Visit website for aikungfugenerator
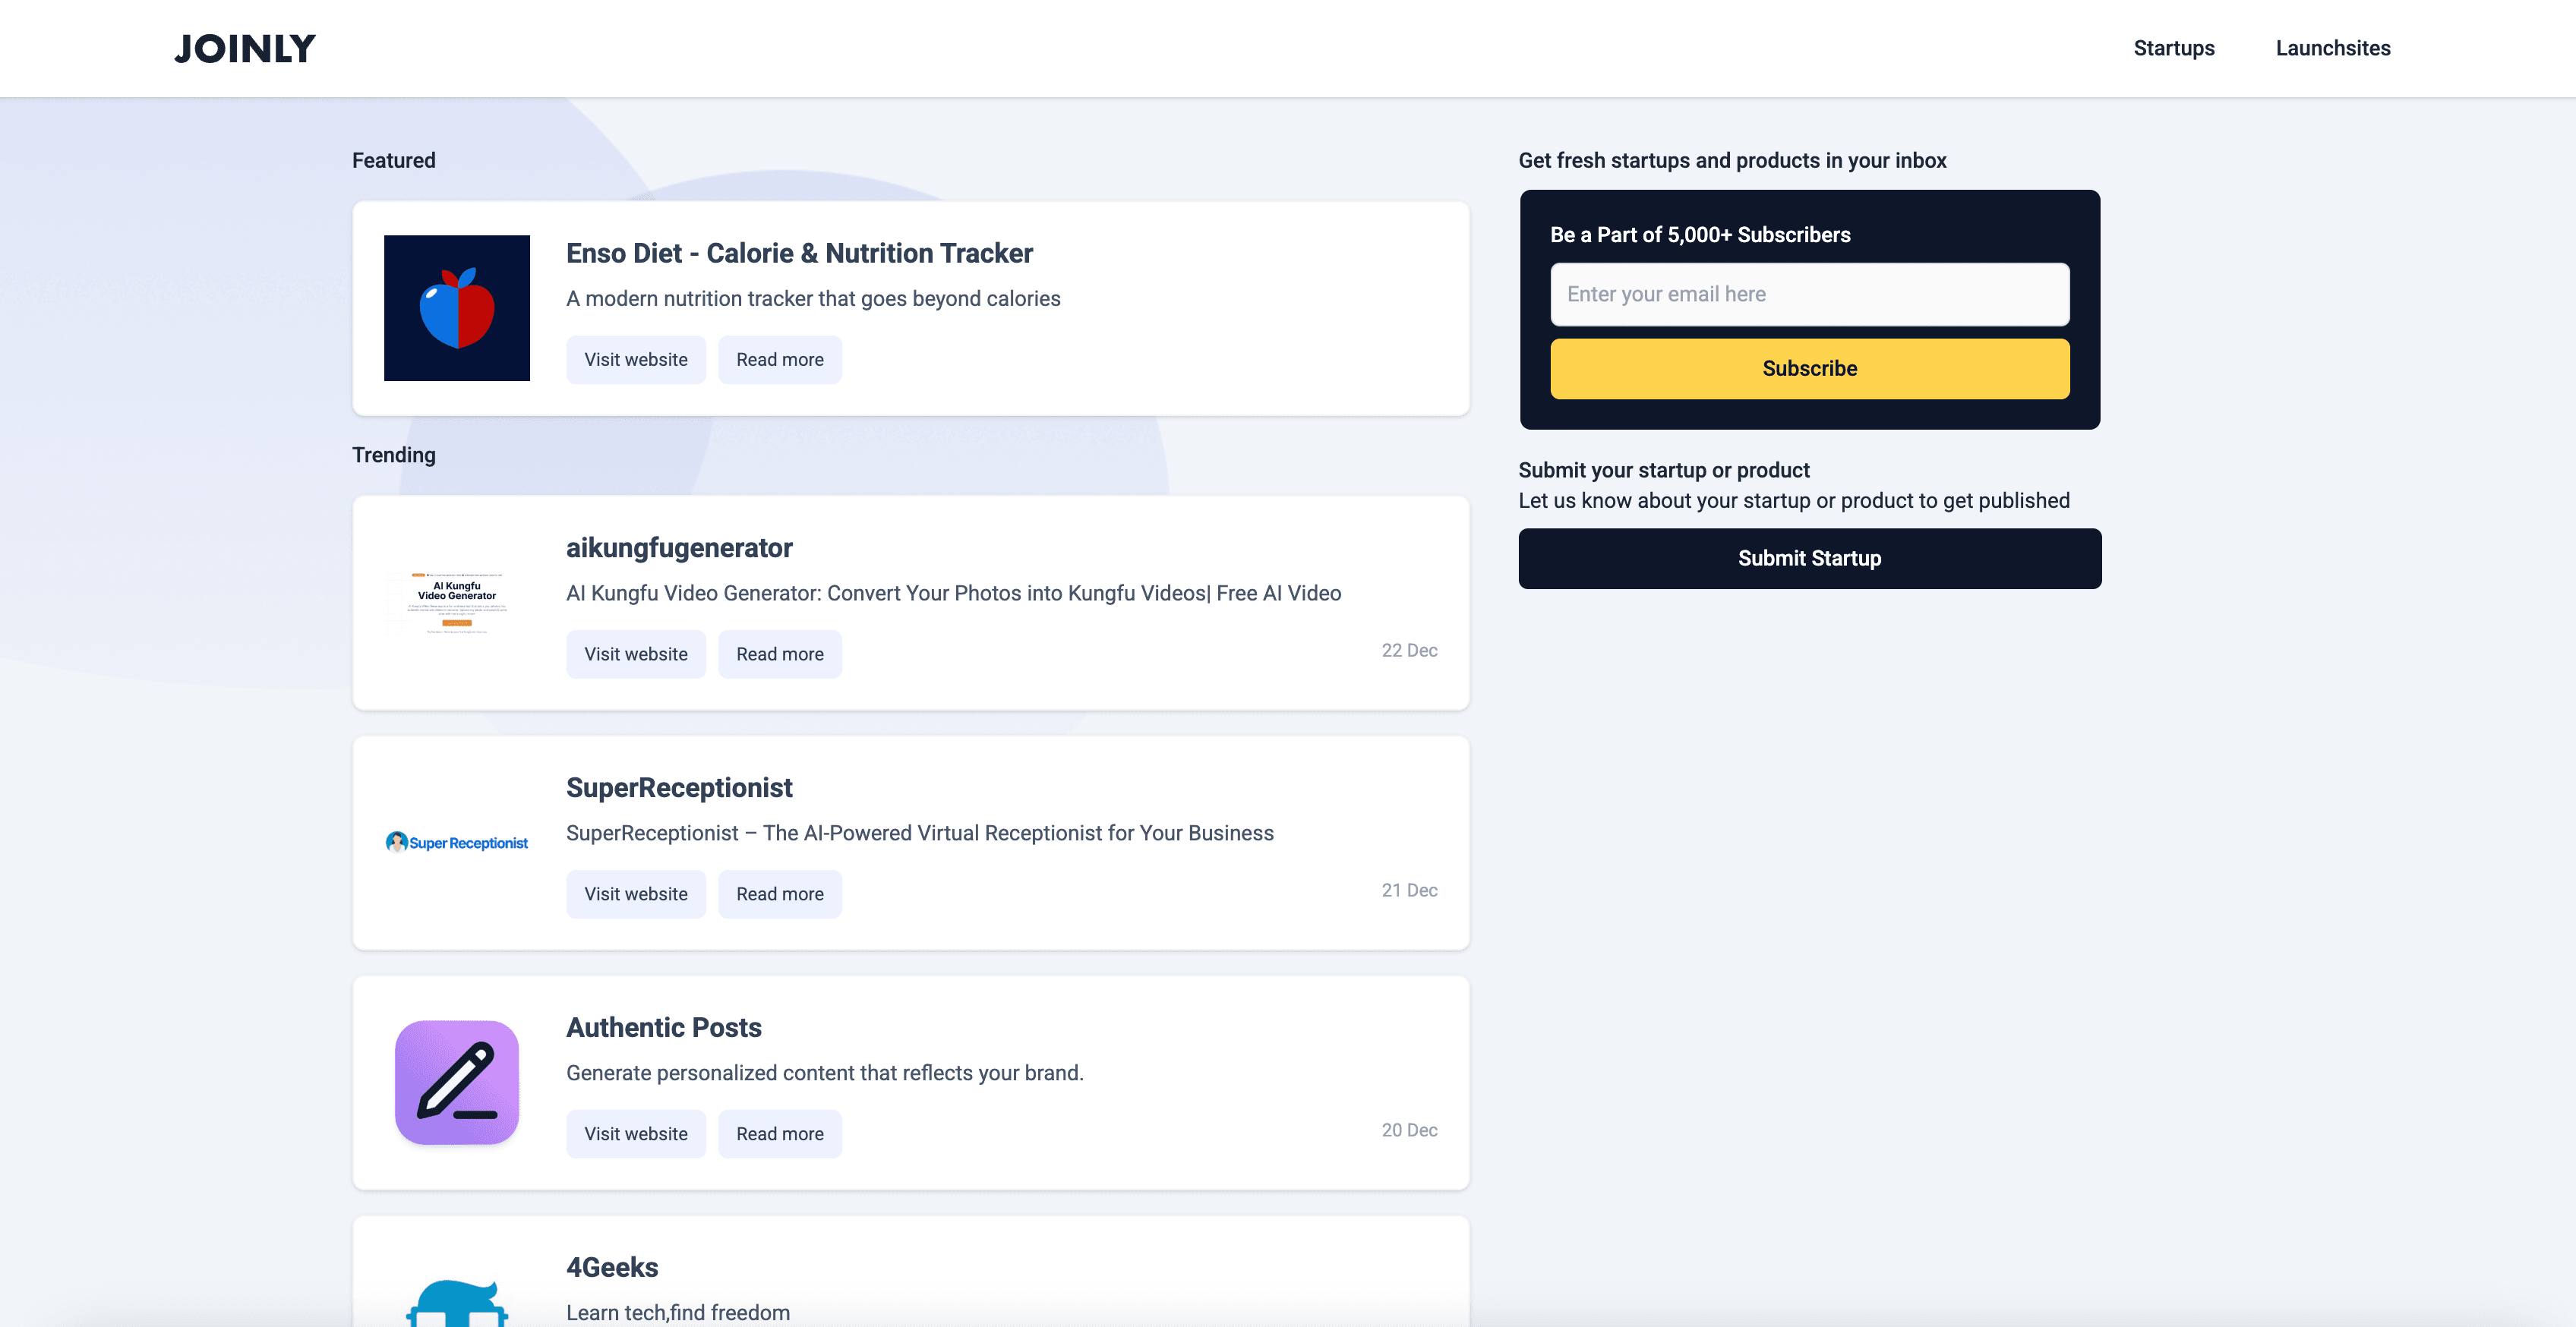This screenshot has height=1327, width=2576. click(636, 654)
